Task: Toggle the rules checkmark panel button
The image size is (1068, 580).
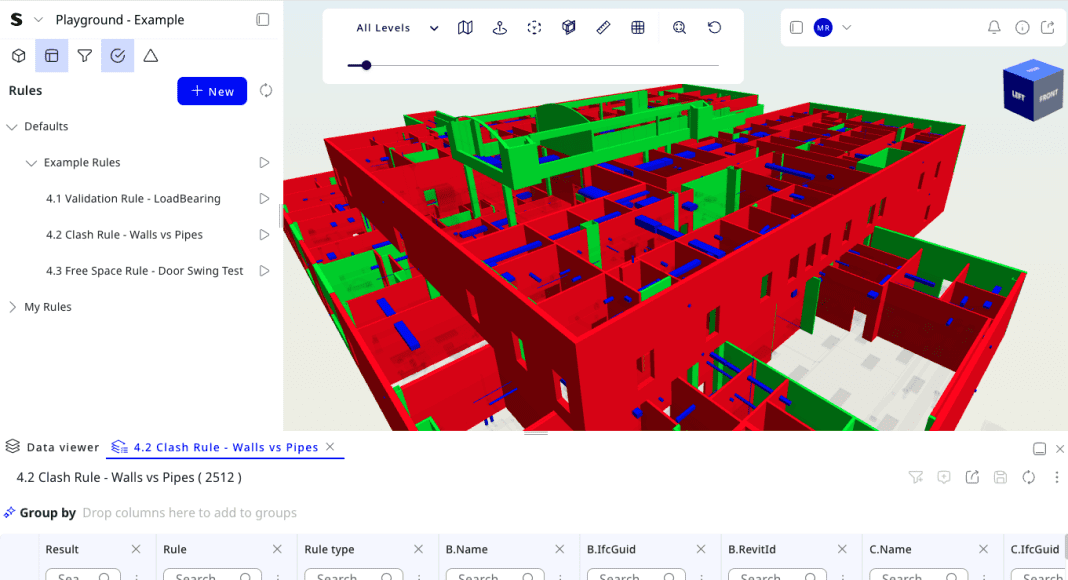Action: click(117, 56)
